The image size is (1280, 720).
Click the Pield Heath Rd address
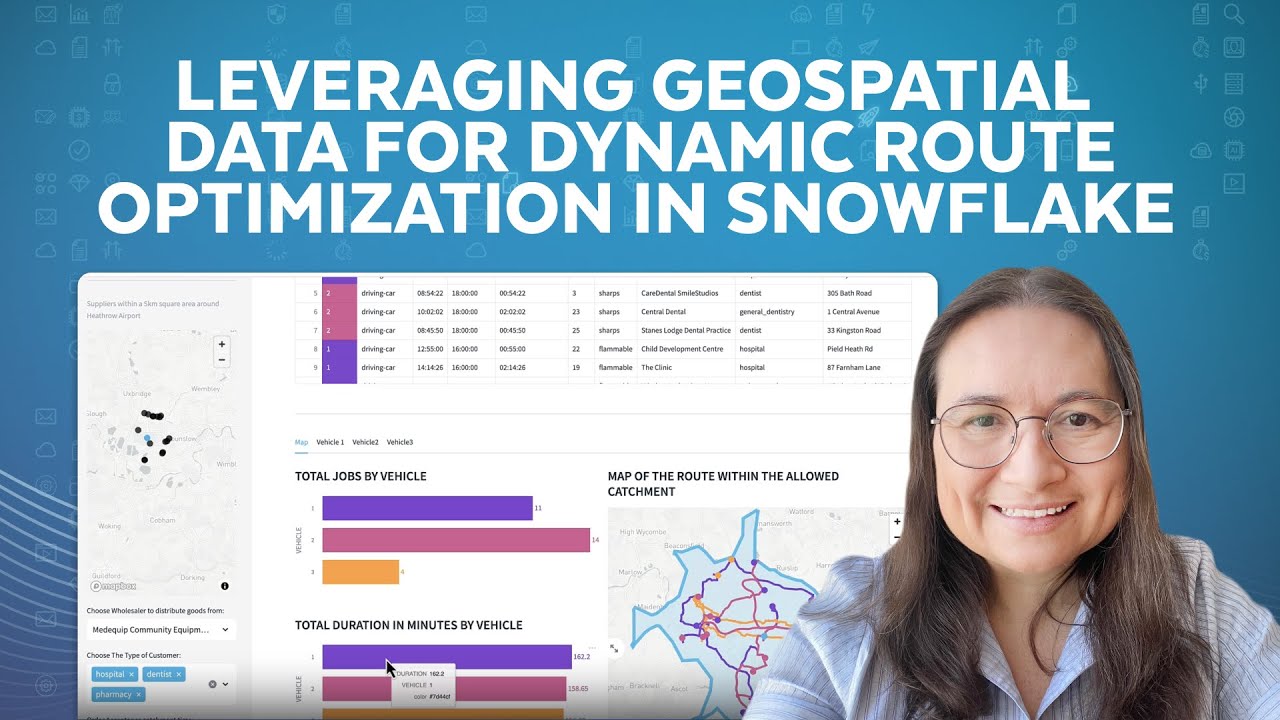click(x=850, y=349)
